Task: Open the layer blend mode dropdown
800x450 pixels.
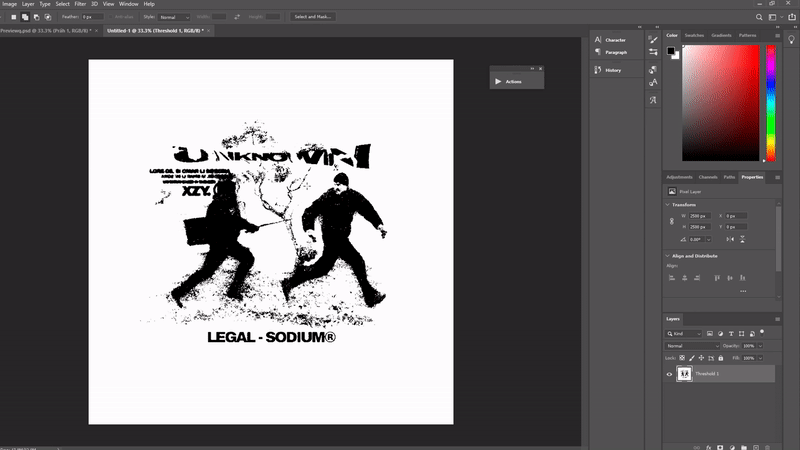Action: (692, 346)
